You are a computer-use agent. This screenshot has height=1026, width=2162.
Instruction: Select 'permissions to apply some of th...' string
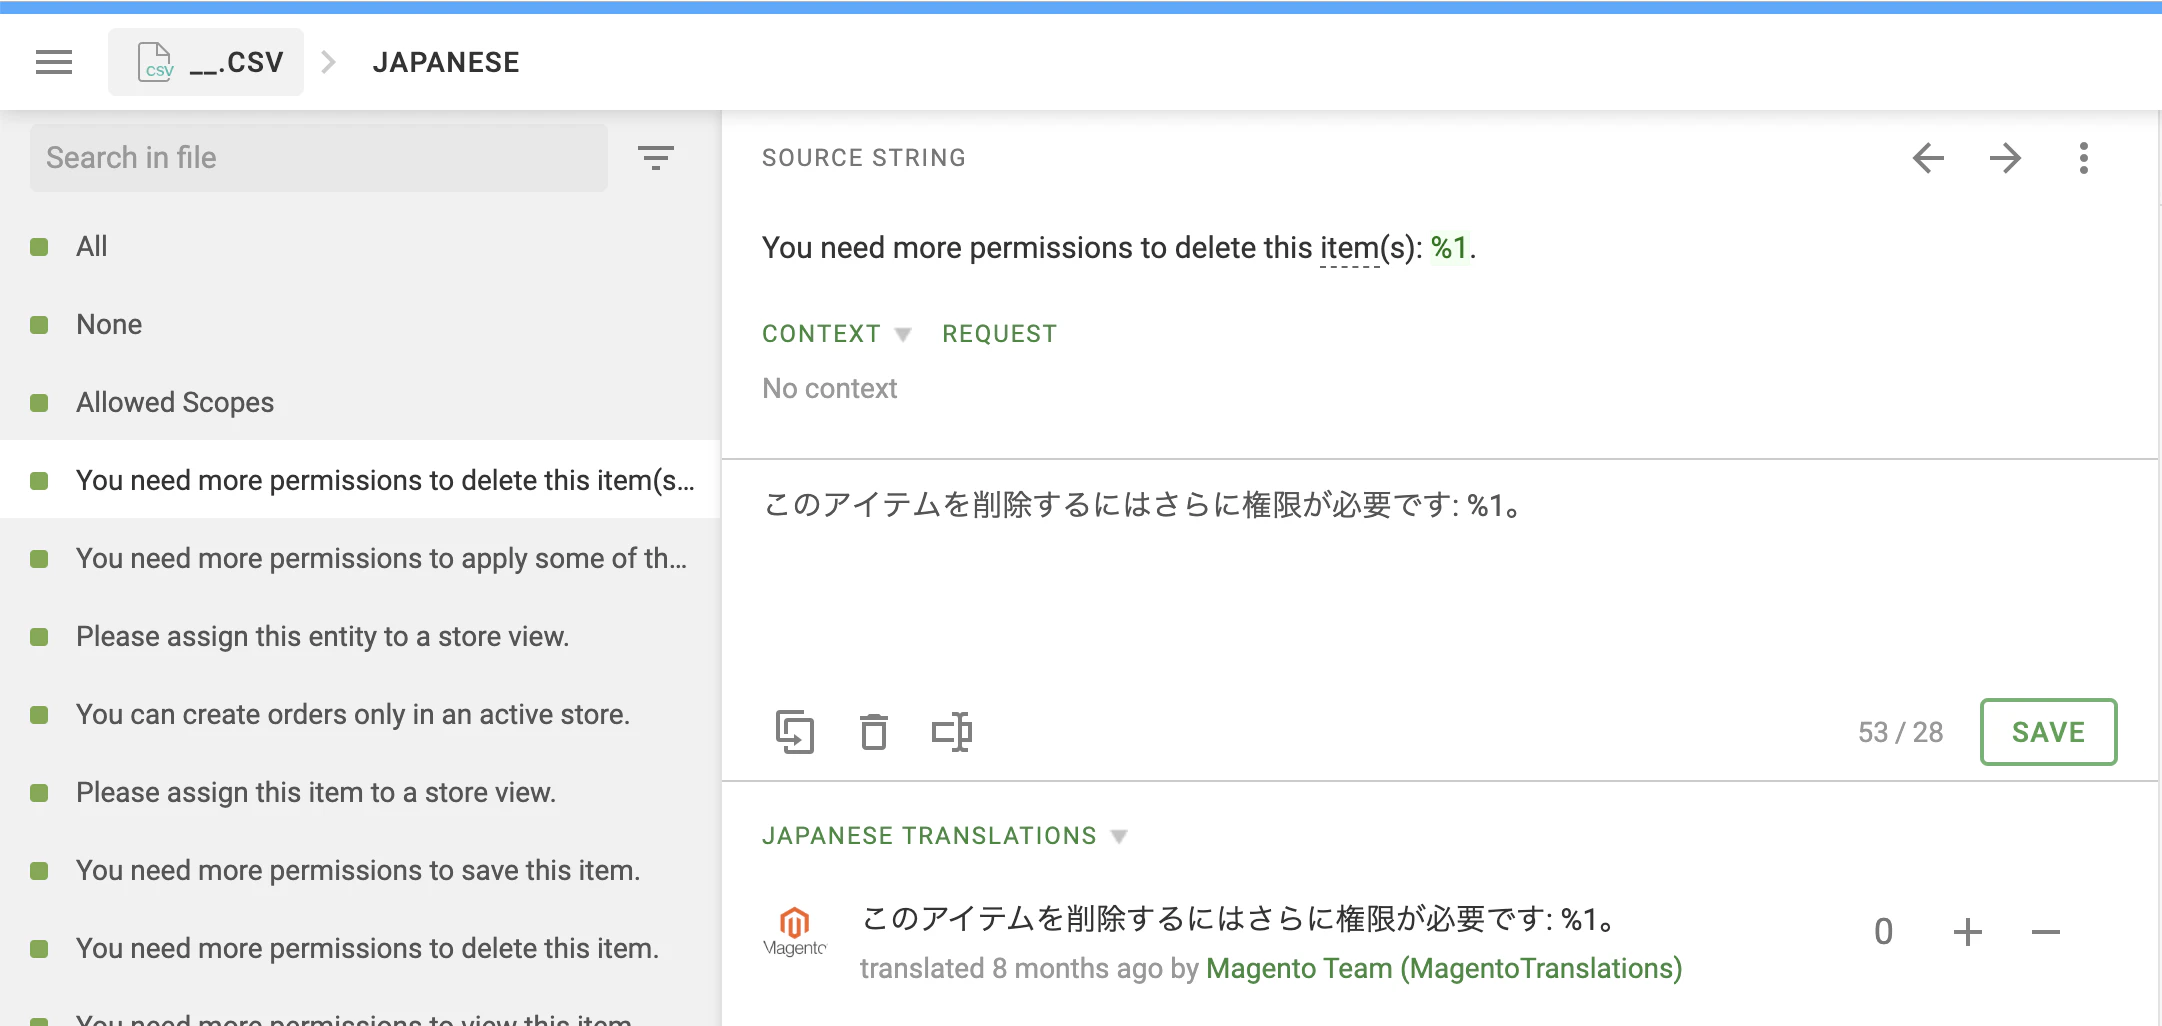[x=360, y=558]
